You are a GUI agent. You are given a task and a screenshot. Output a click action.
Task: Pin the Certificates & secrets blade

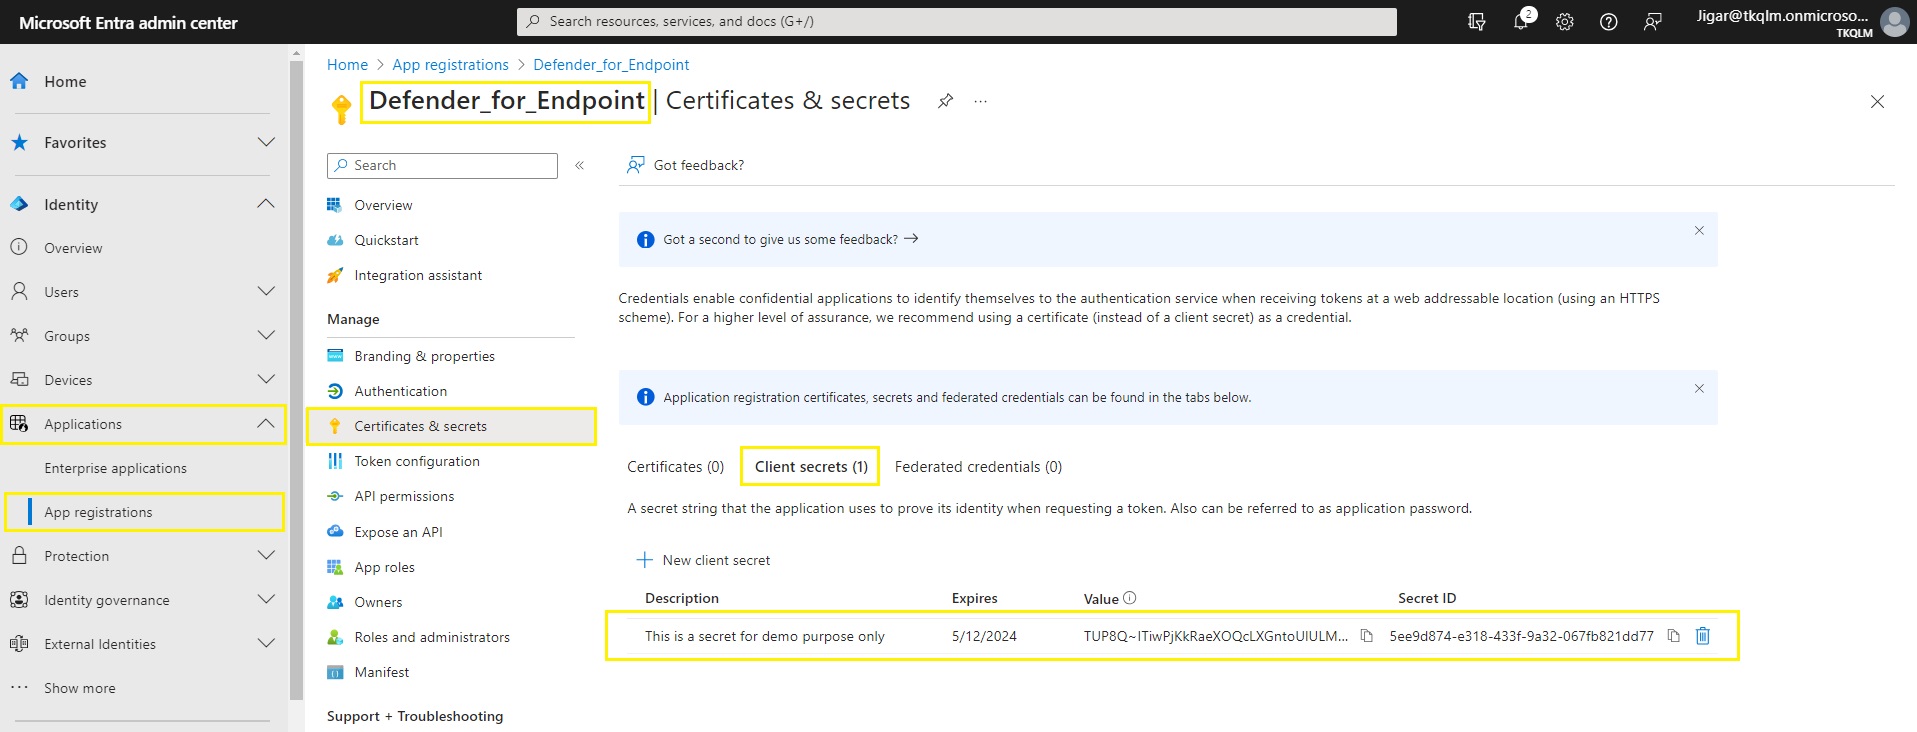pyautogui.click(x=945, y=101)
